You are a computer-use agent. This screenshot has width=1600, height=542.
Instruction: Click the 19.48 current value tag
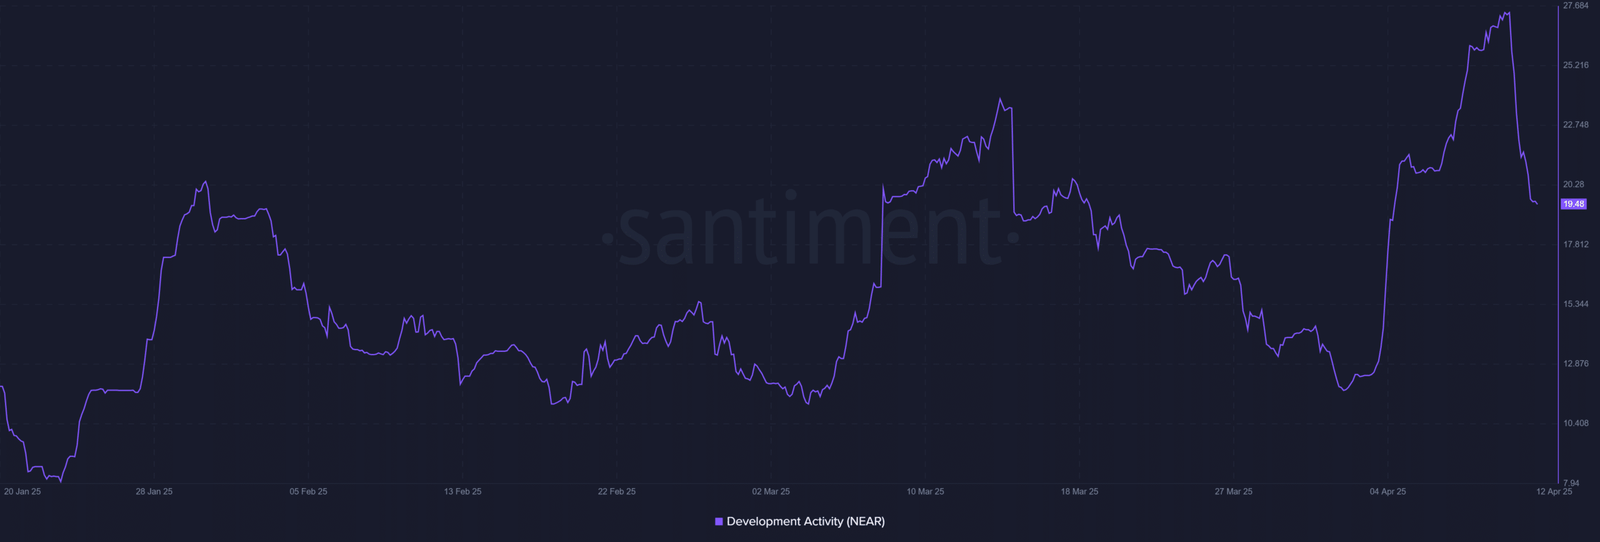[1573, 204]
